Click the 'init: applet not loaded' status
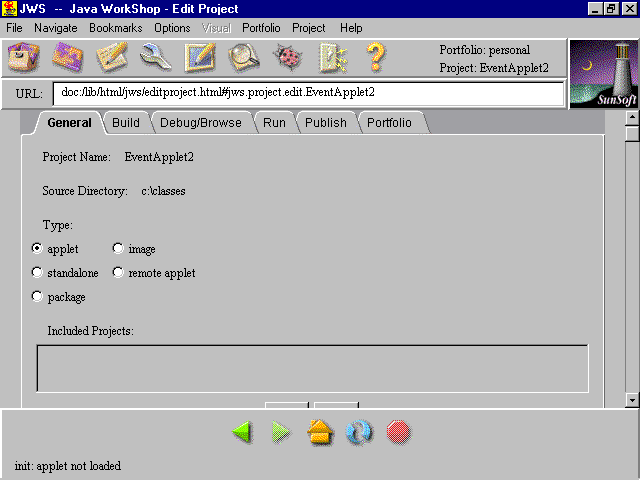This screenshot has height=480, width=640. 68,466
